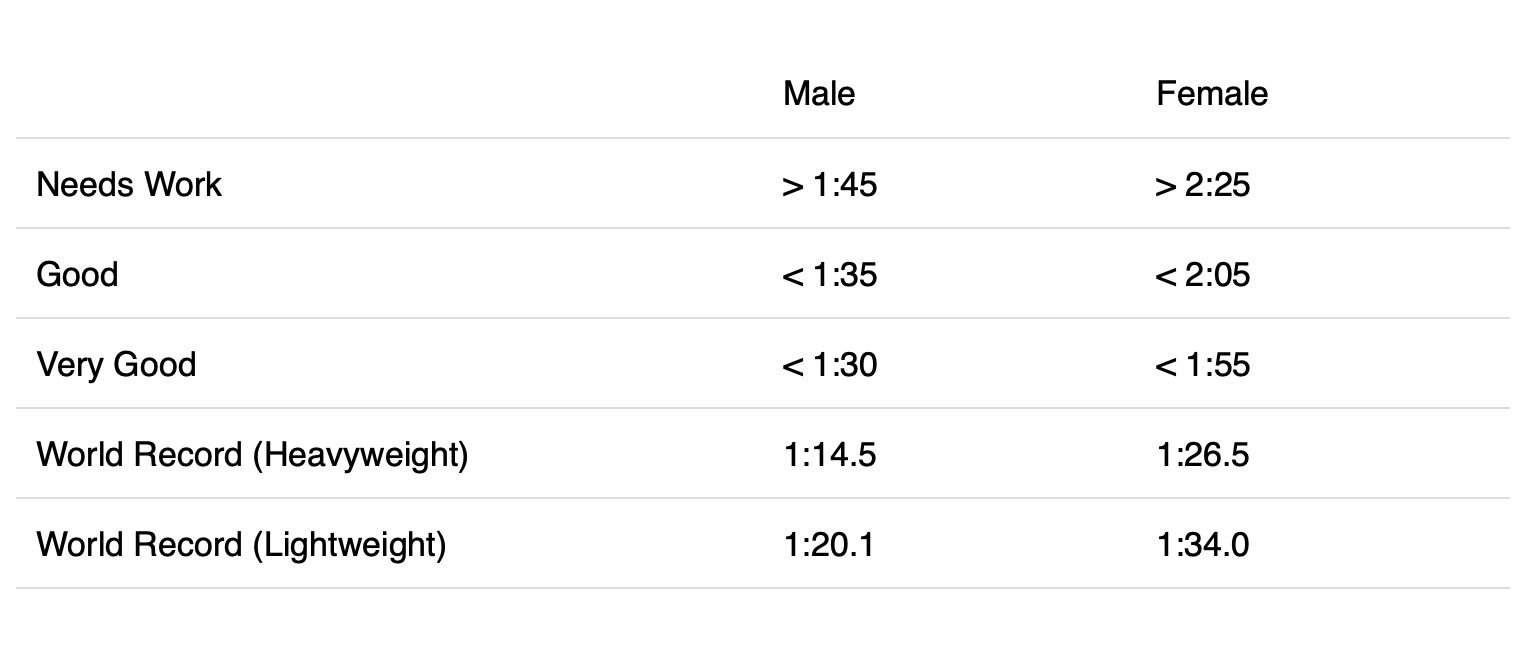
Task: Select the Needs Work row label
Action: tap(129, 184)
